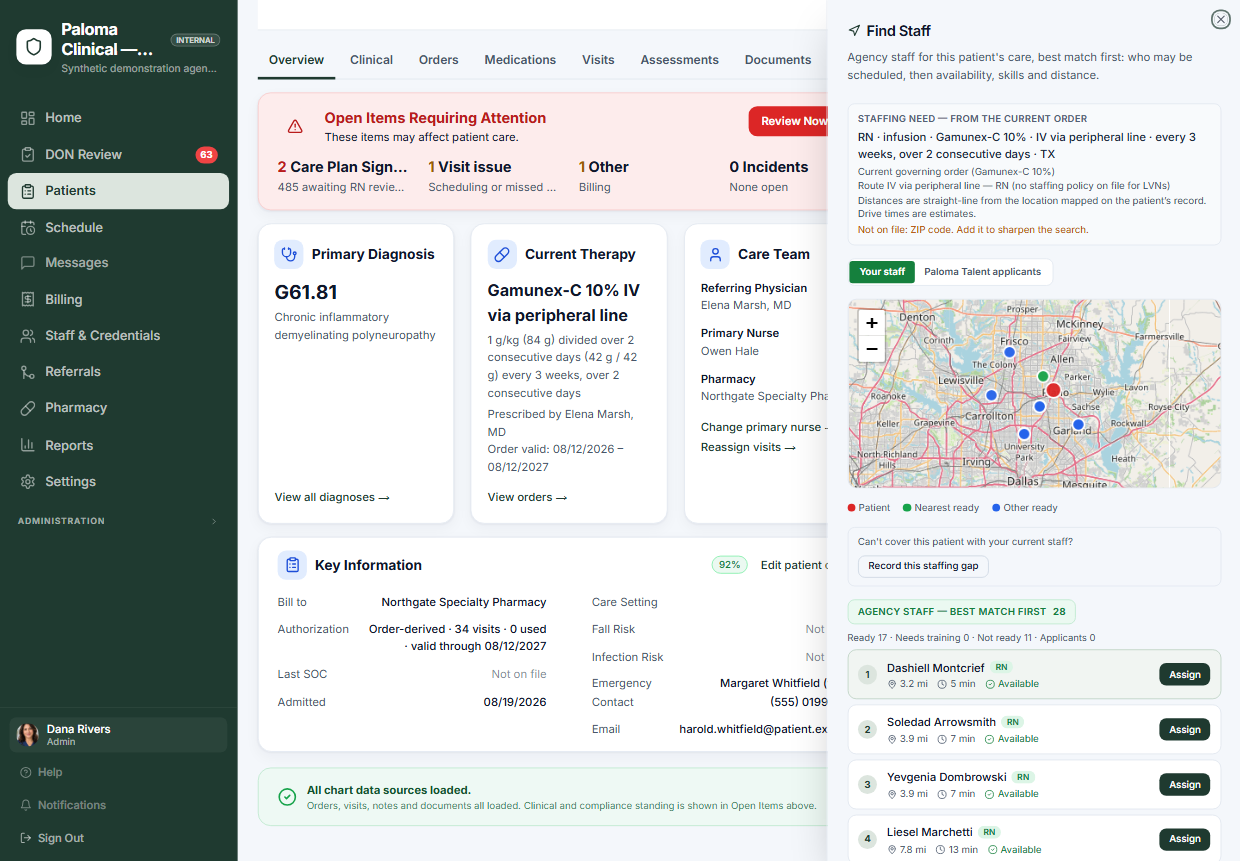Click the 1 Other Billing item
Image resolution: width=1240 pixels, height=861 pixels.
(x=604, y=176)
